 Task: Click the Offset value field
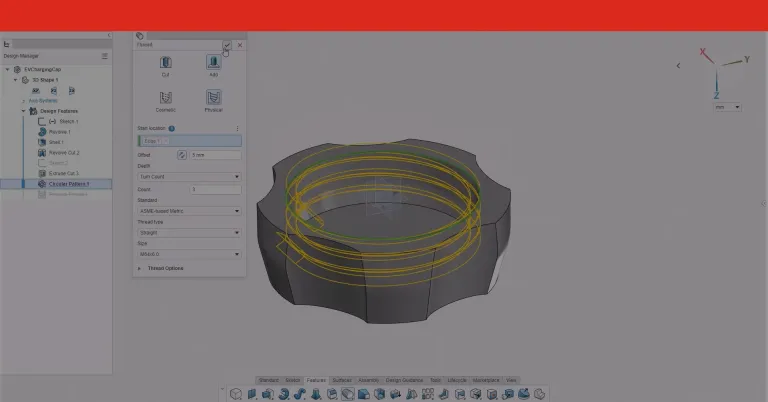click(216, 155)
